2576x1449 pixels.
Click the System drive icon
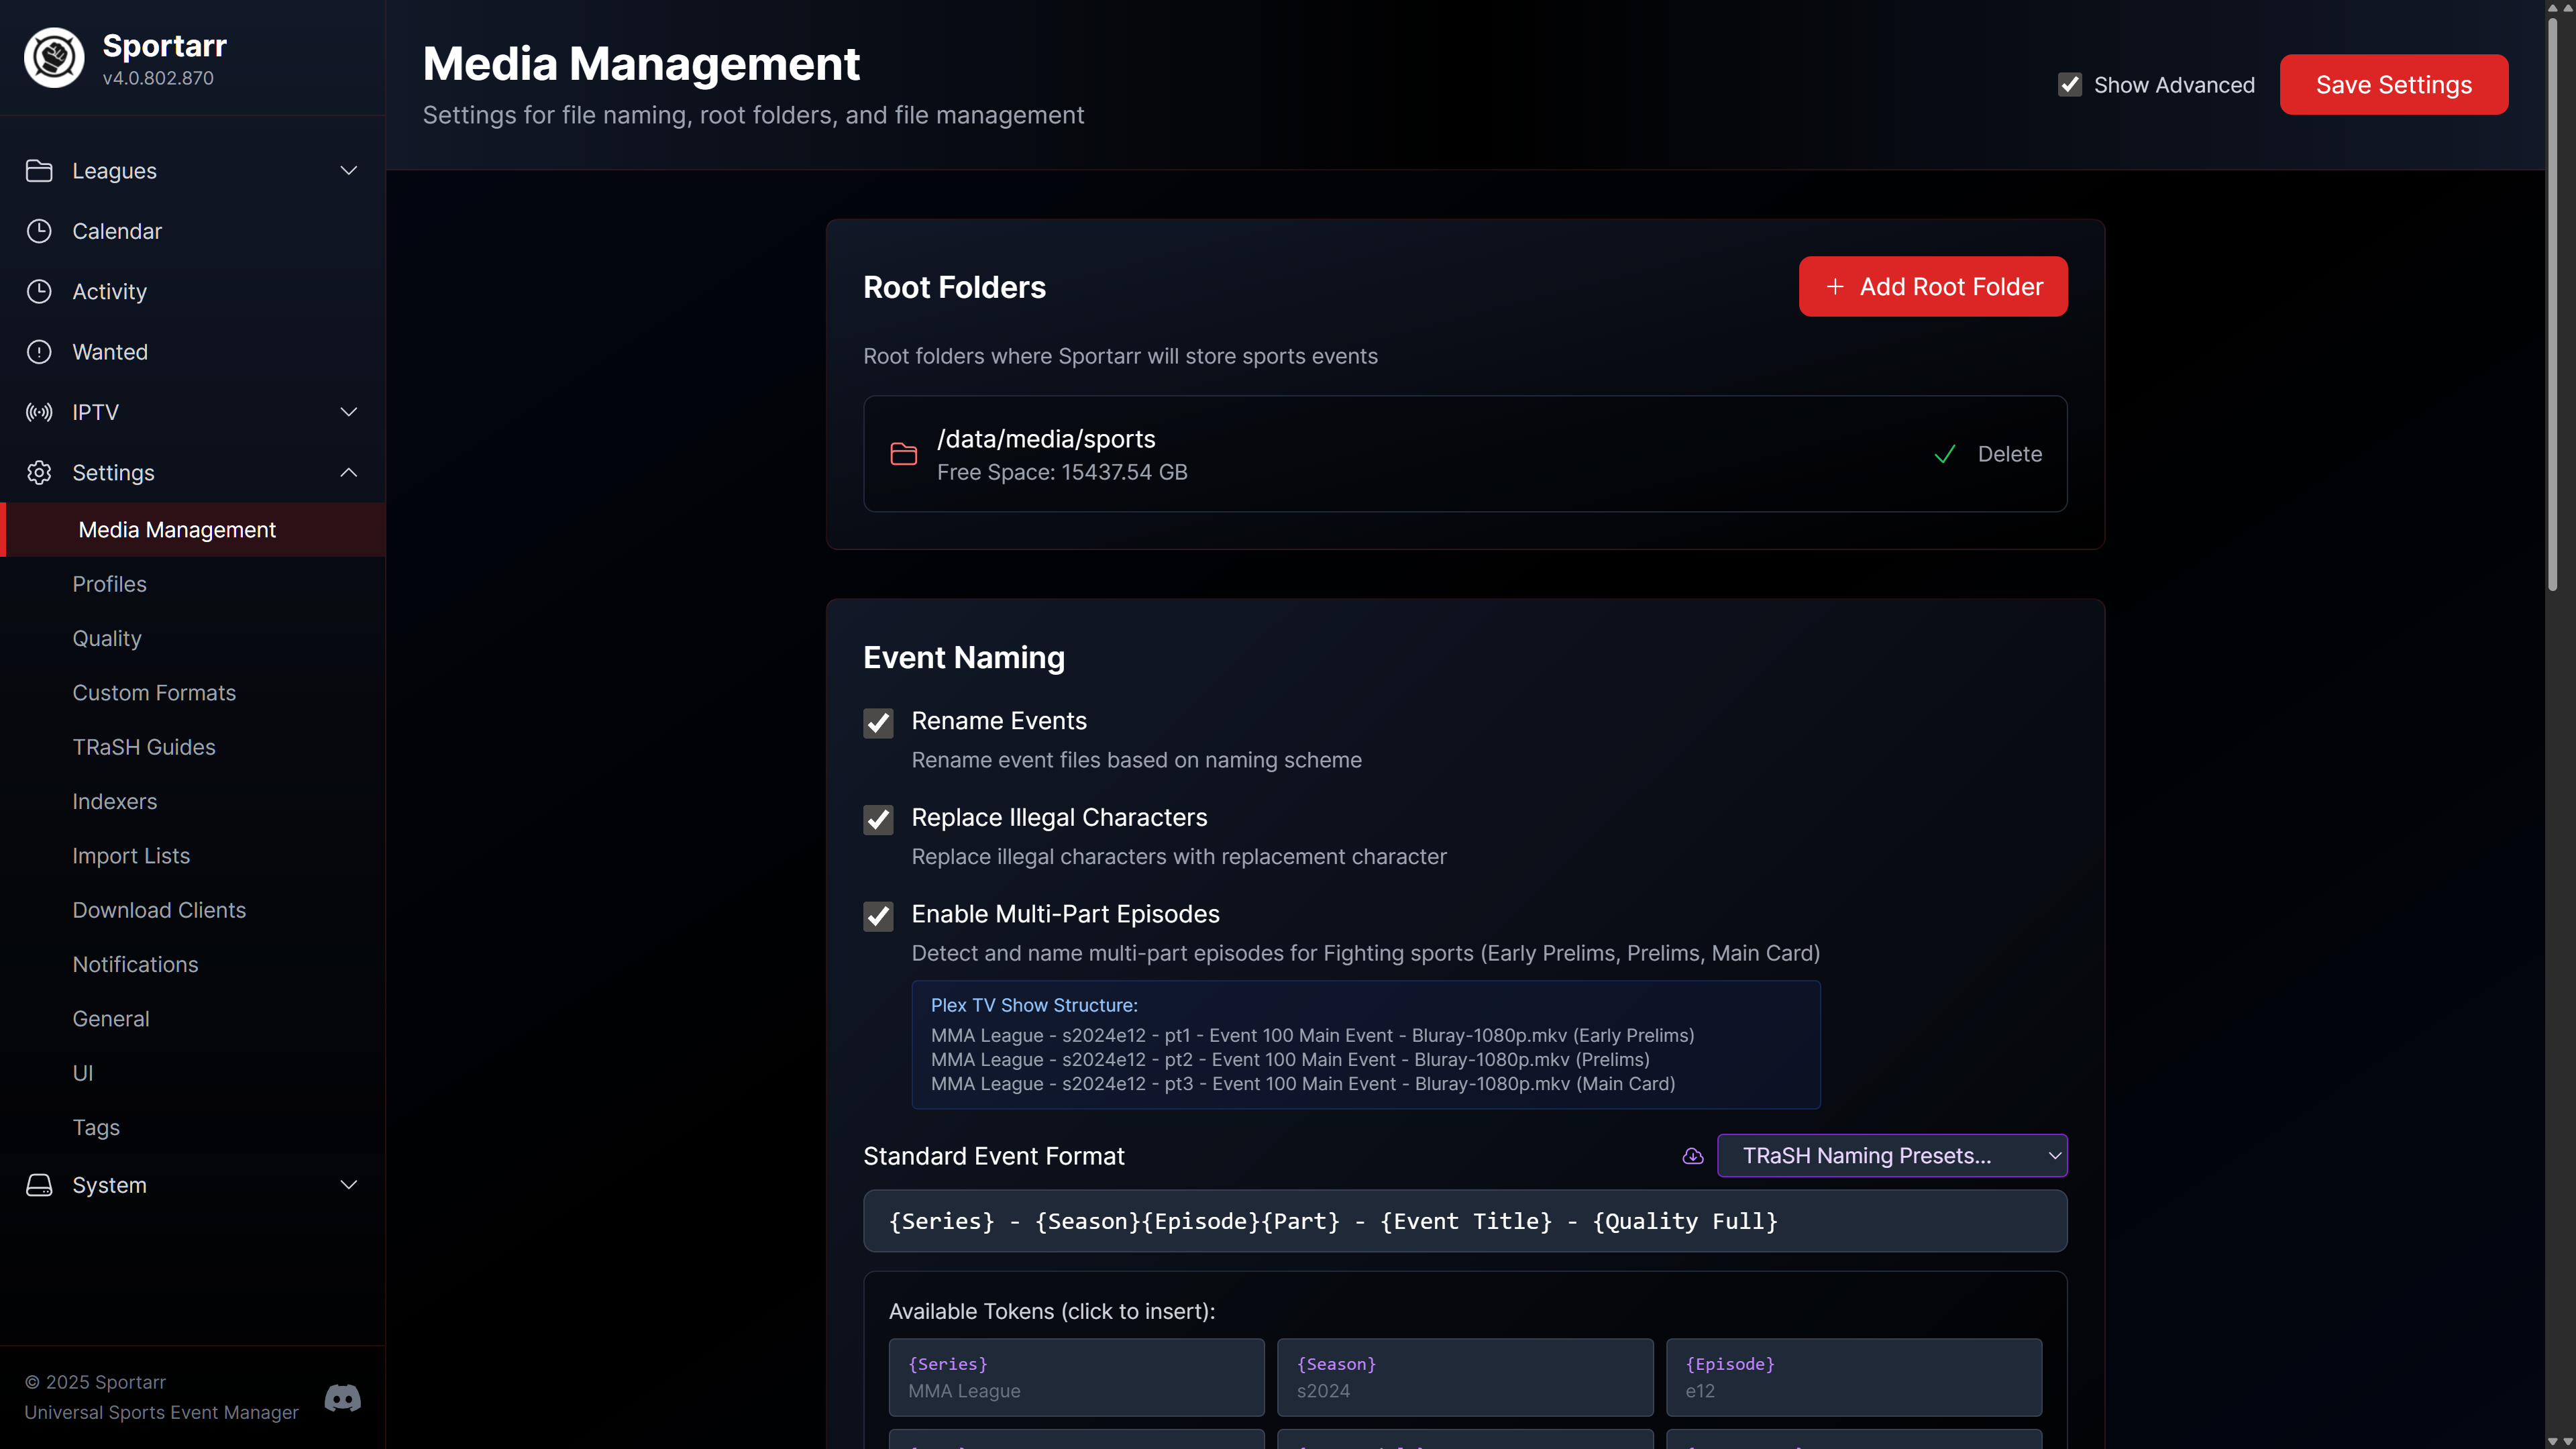click(x=39, y=1185)
